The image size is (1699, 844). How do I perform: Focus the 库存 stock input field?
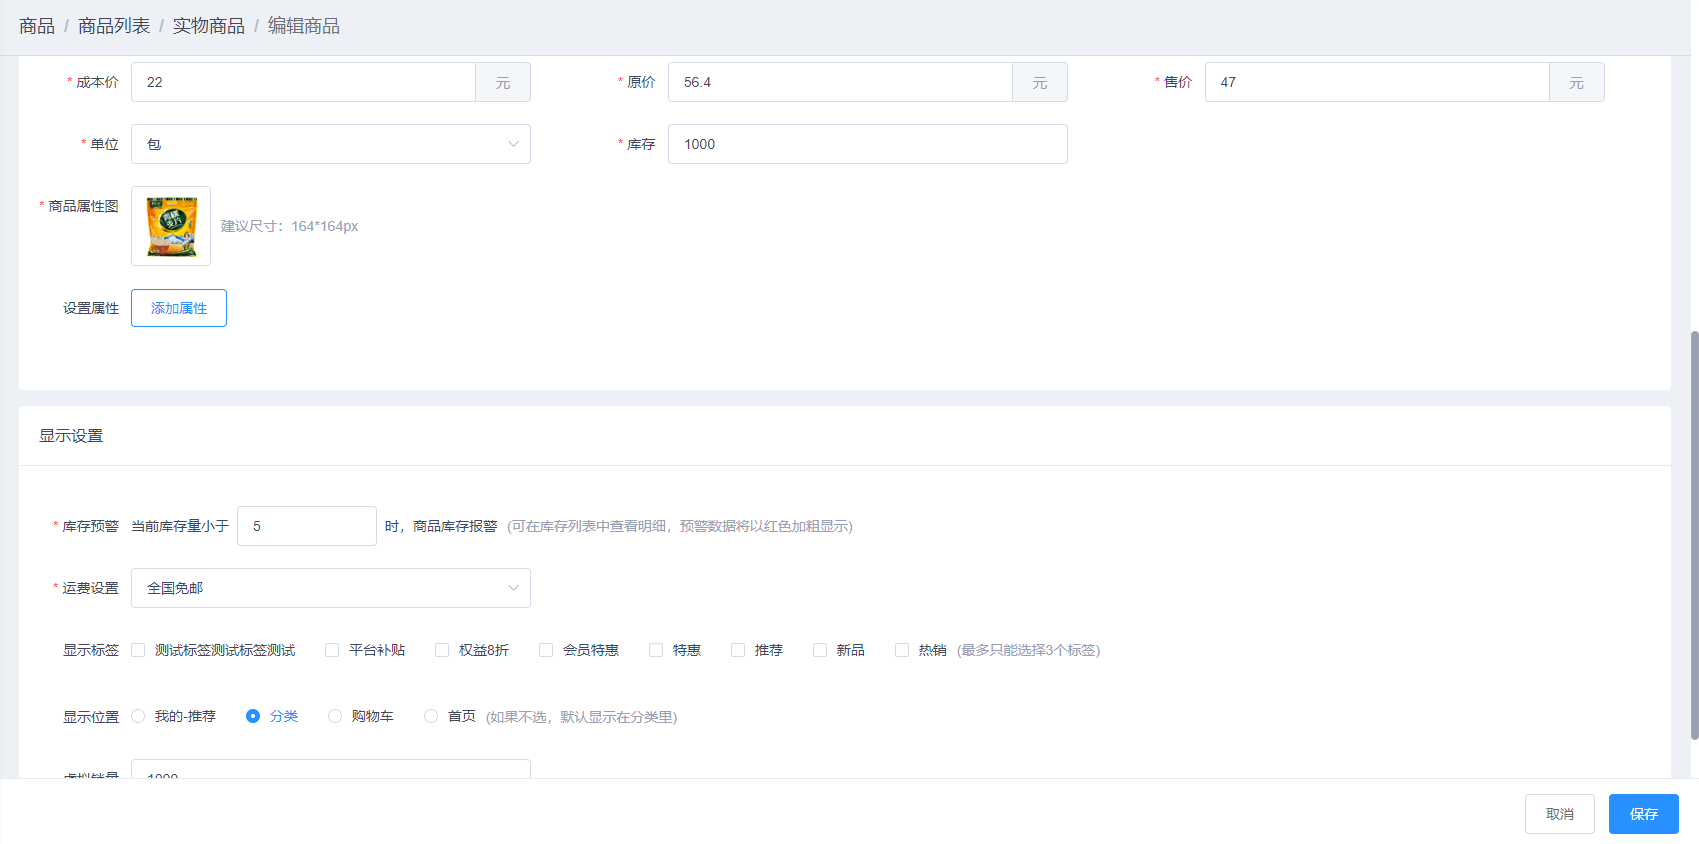tap(867, 144)
